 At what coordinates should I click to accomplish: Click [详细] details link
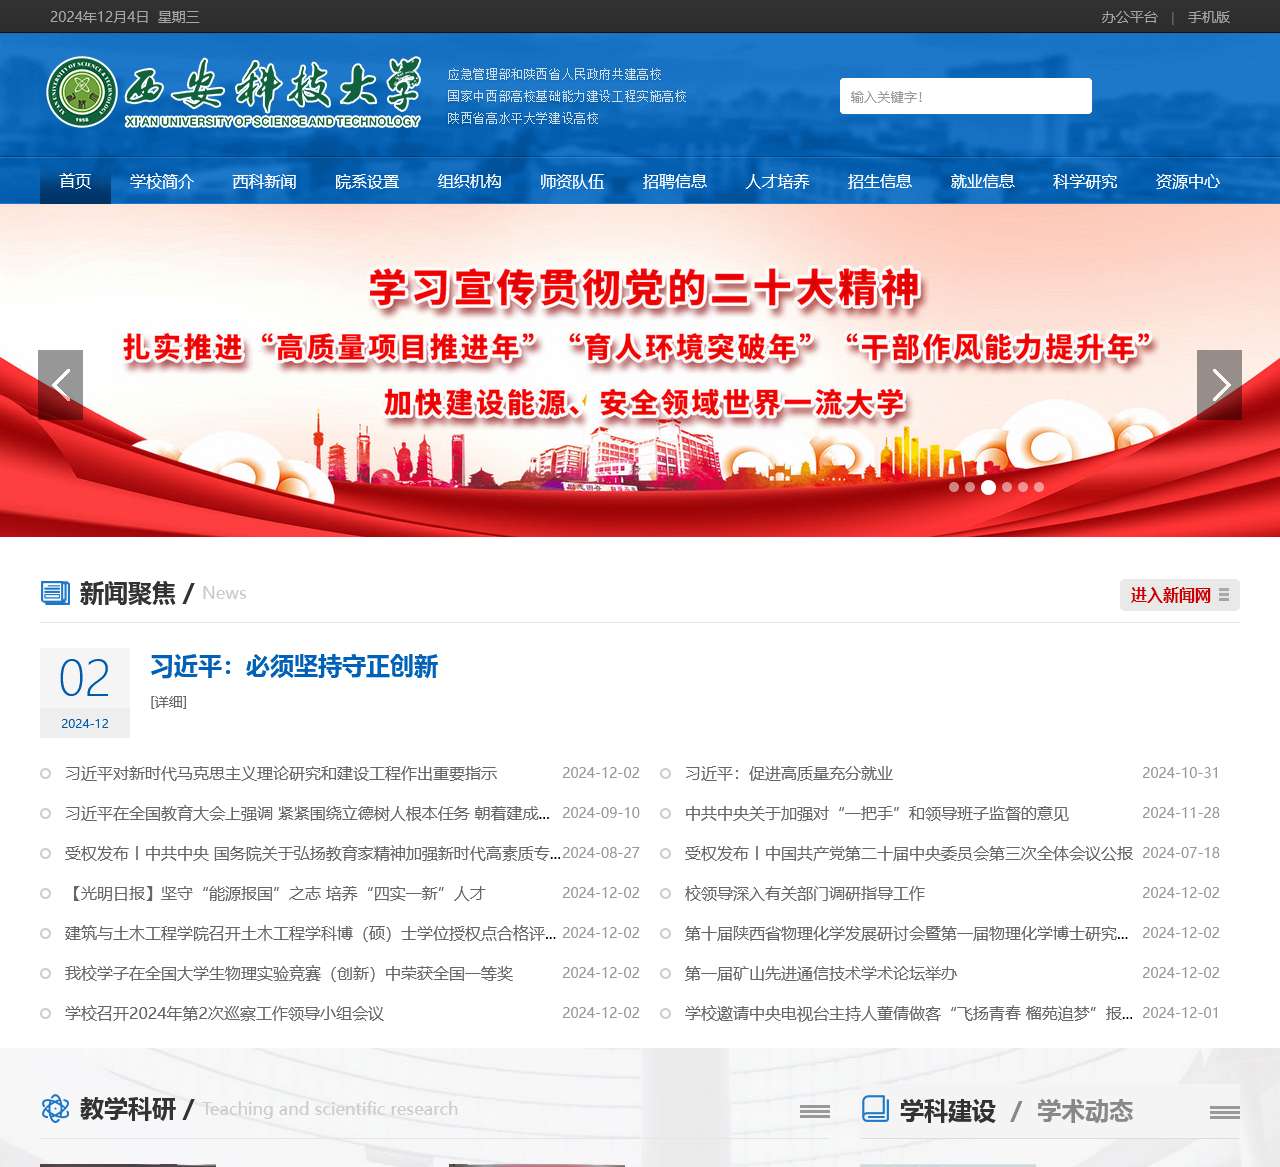[x=169, y=702]
